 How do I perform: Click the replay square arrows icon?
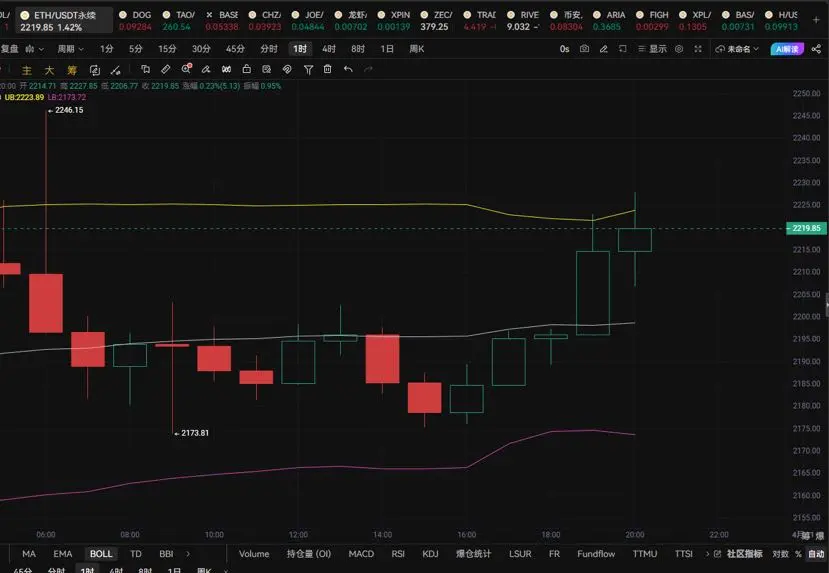tap(95, 70)
